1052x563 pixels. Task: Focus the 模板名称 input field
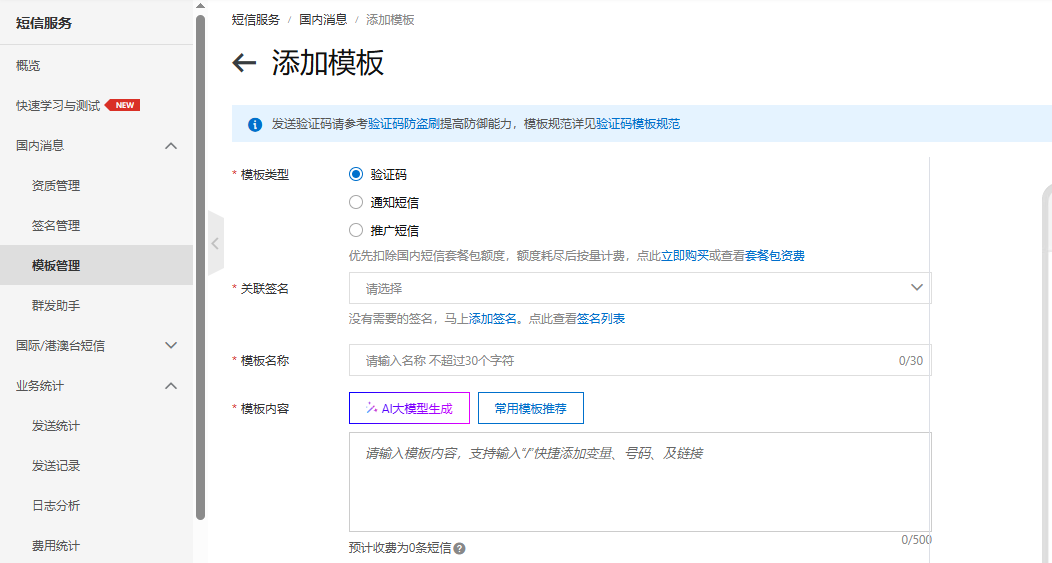click(640, 360)
